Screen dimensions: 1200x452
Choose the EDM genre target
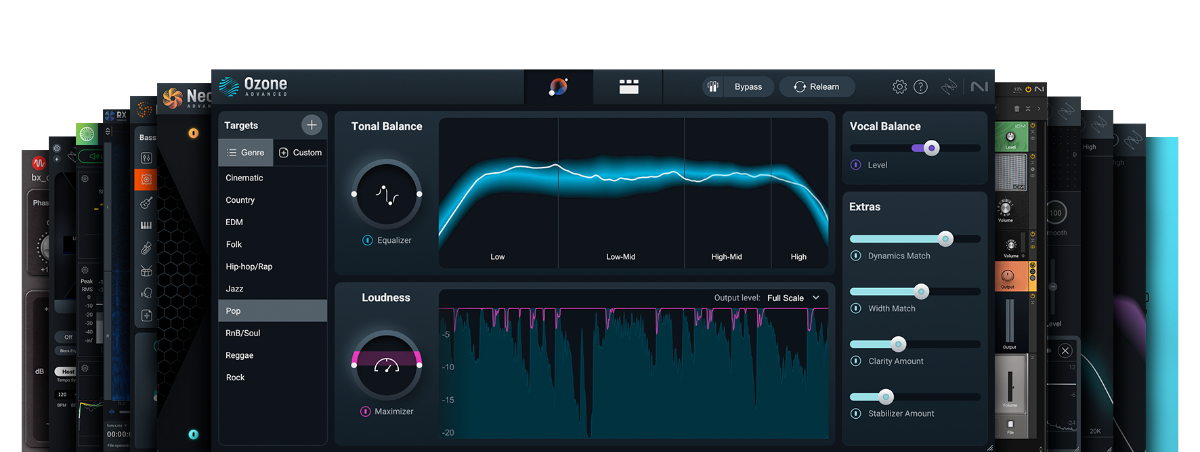[273, 222]
